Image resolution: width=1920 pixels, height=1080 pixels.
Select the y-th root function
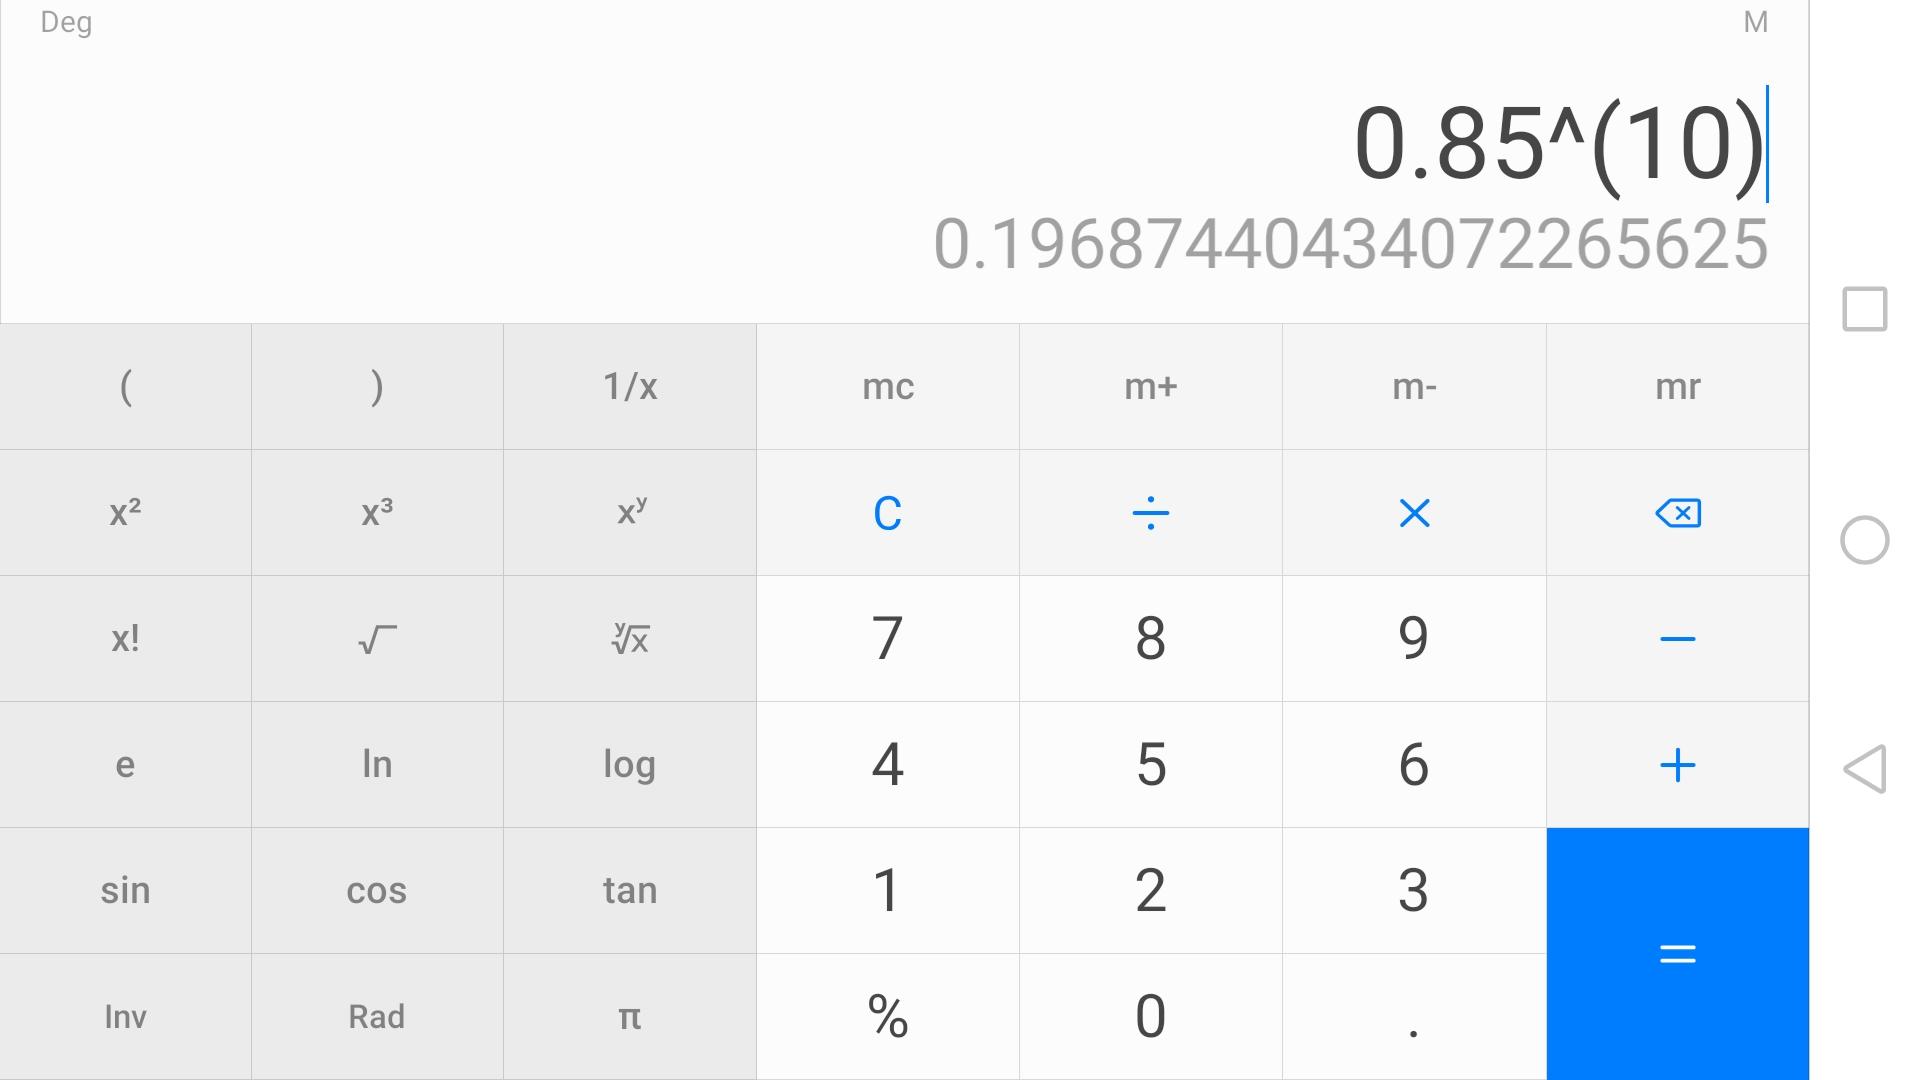[630, 639]
